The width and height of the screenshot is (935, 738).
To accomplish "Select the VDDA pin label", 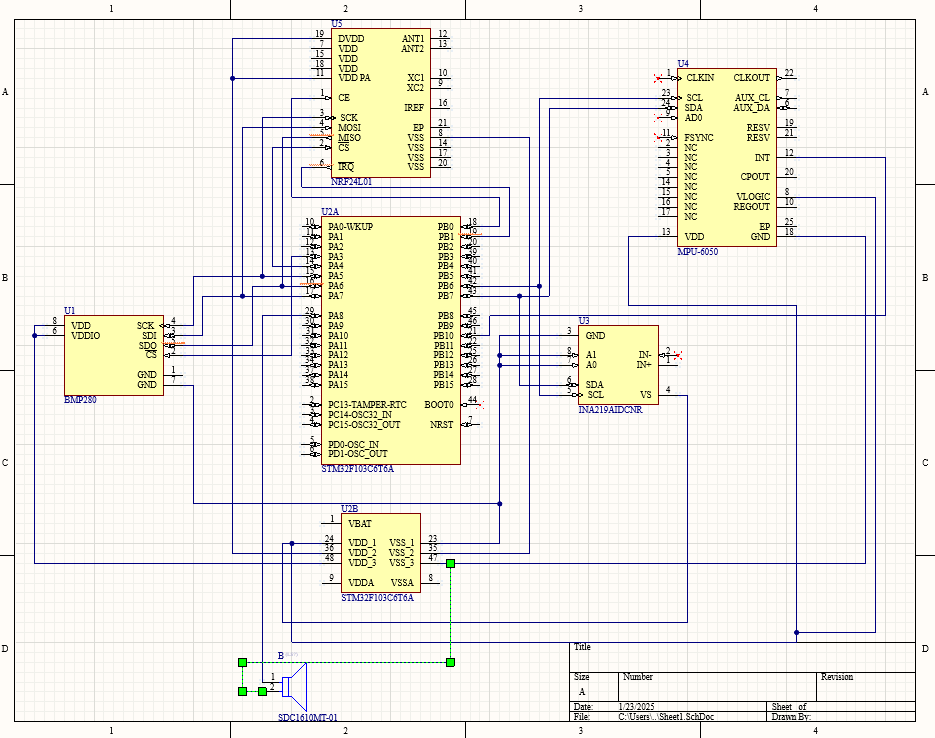I will pyautogui.click(x=361, y=583).
